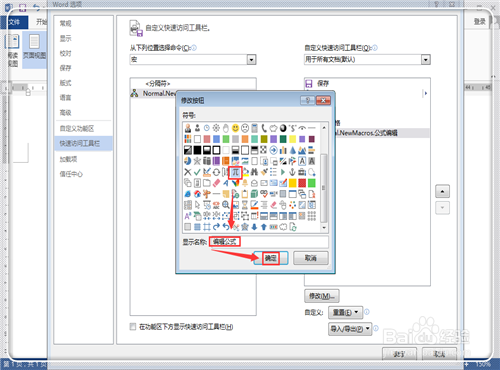
Task: Pick the yellow smiley face symbol
Action: 235,128
